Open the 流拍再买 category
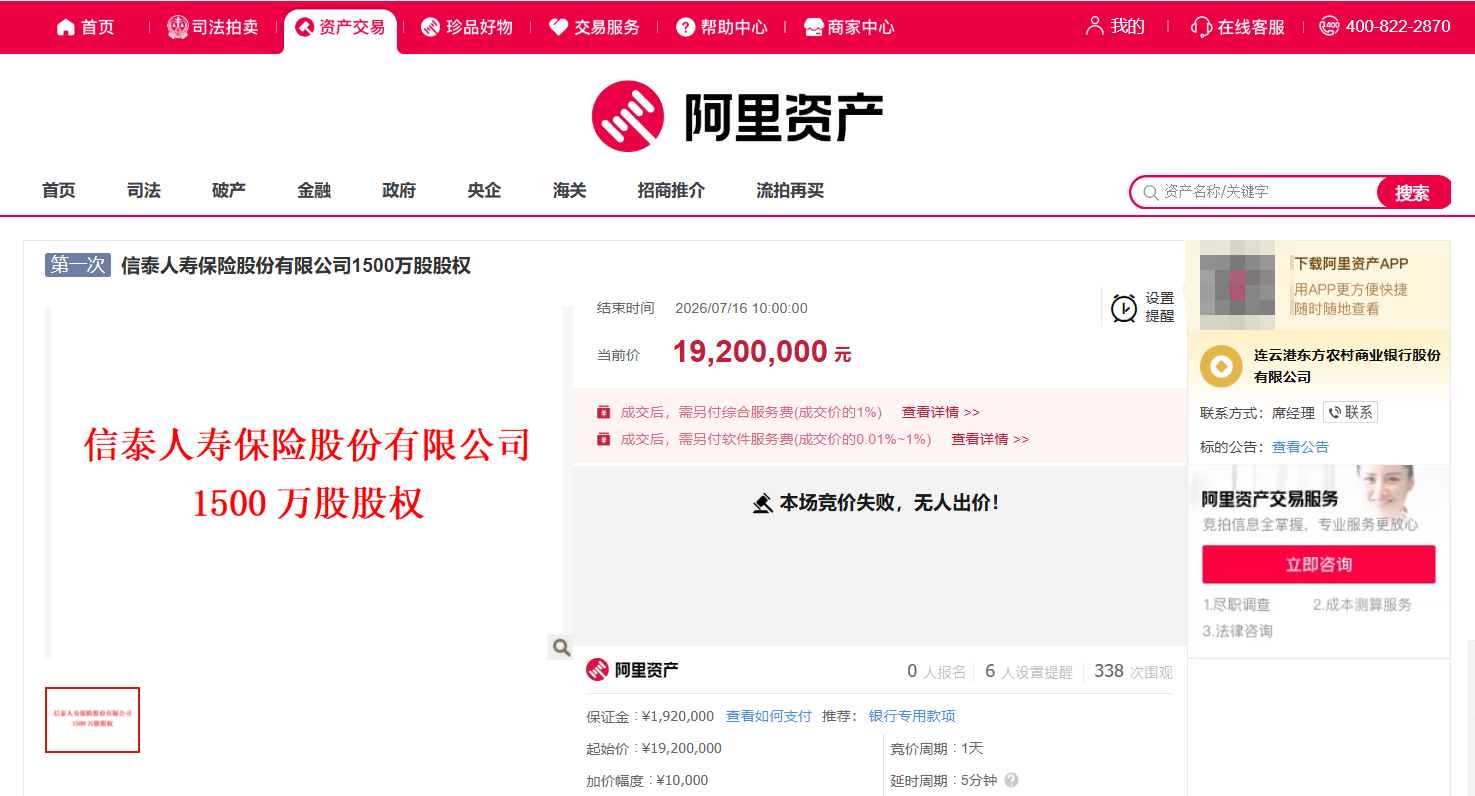Image resolution: width=1475 pixels, height=796 pixels. coord(790,190)
